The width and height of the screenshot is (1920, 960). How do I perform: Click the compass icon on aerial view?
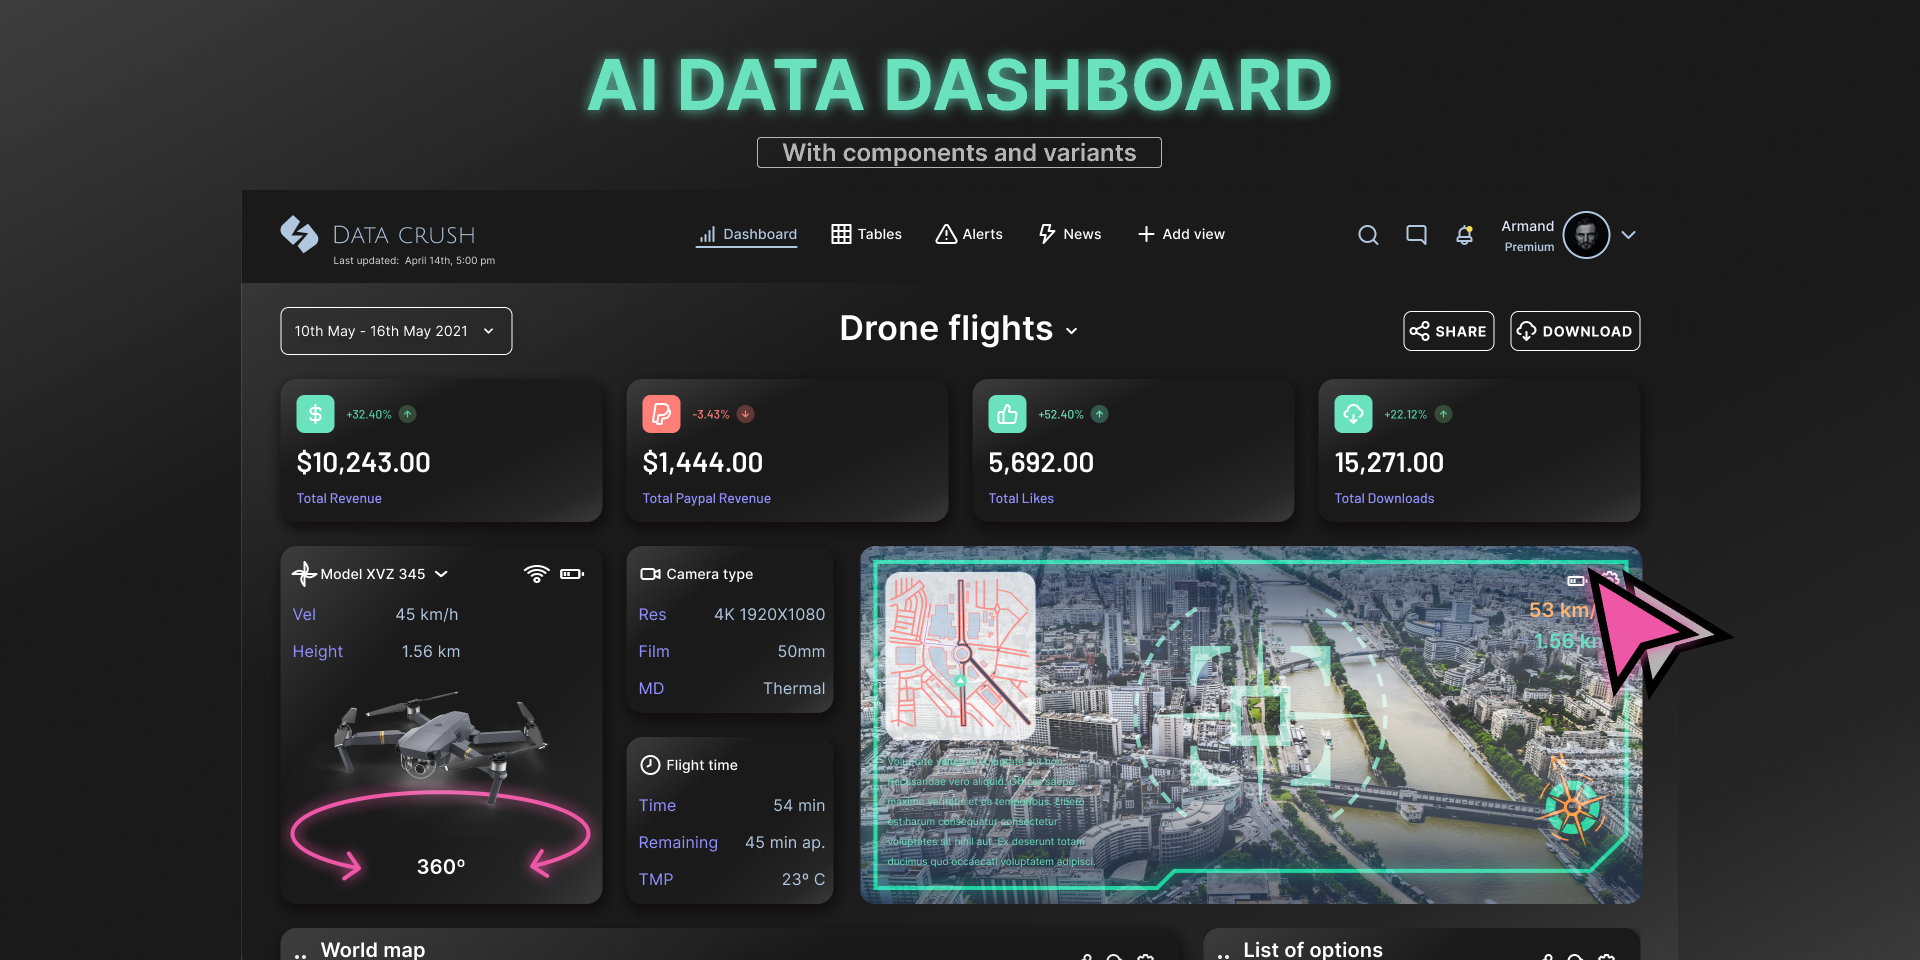point(1571,805)
